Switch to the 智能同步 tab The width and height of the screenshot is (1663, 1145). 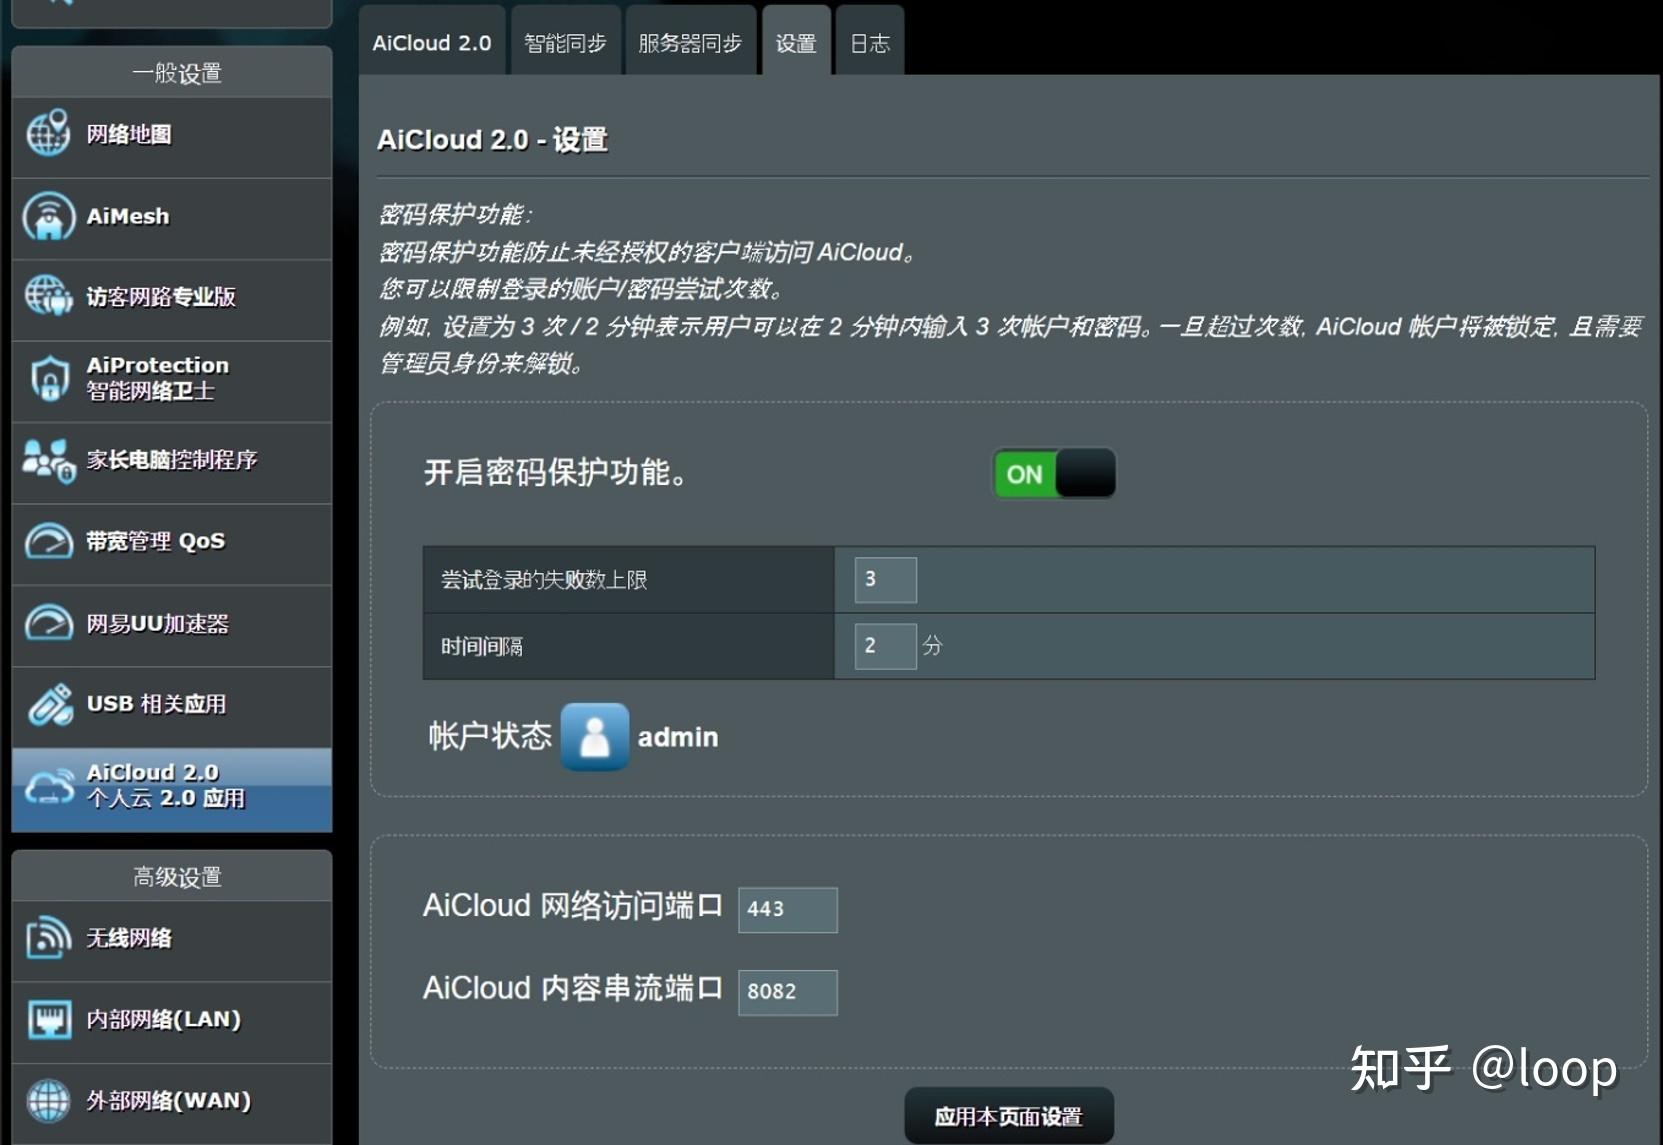pyautogui.click(x=565, y=41)
